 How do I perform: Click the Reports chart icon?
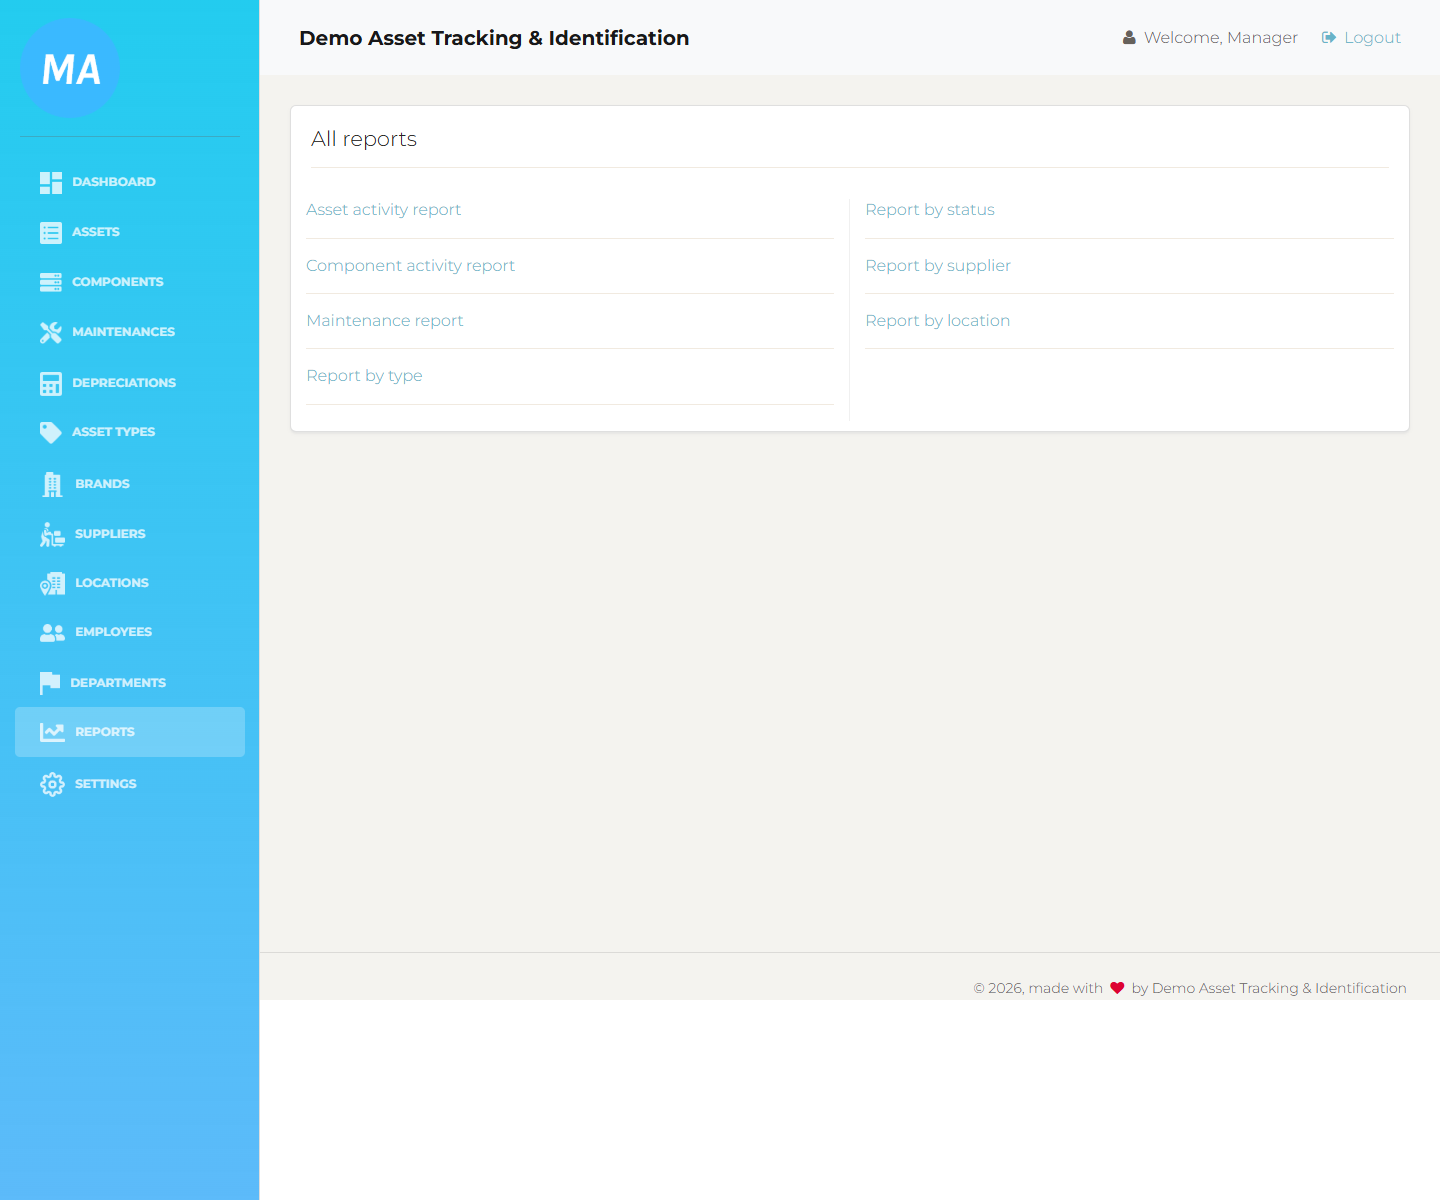point(52,732)
